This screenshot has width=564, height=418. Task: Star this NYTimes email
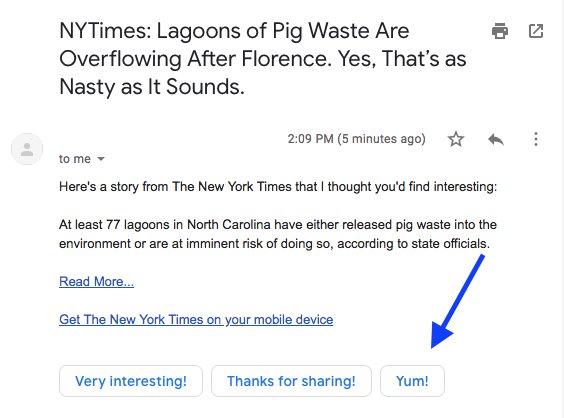pyautogui.click(x=456, y=139)
